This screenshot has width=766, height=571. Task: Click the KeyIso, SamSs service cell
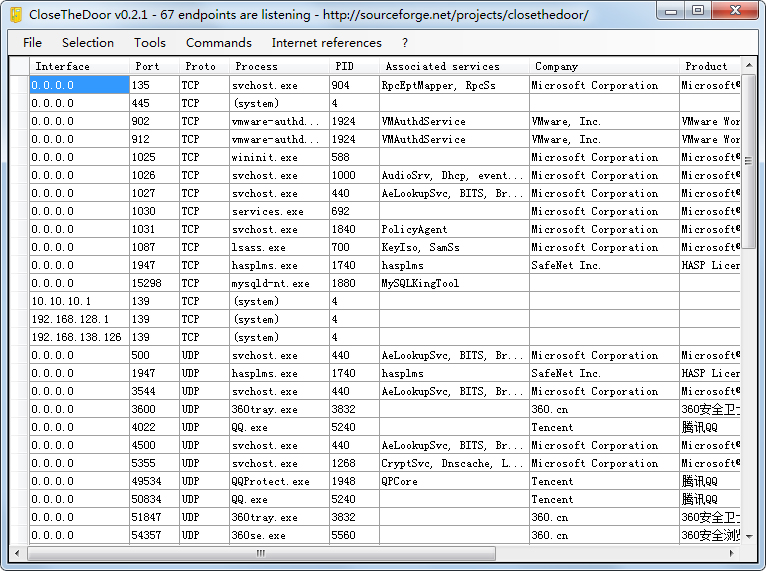pos(454,247)
